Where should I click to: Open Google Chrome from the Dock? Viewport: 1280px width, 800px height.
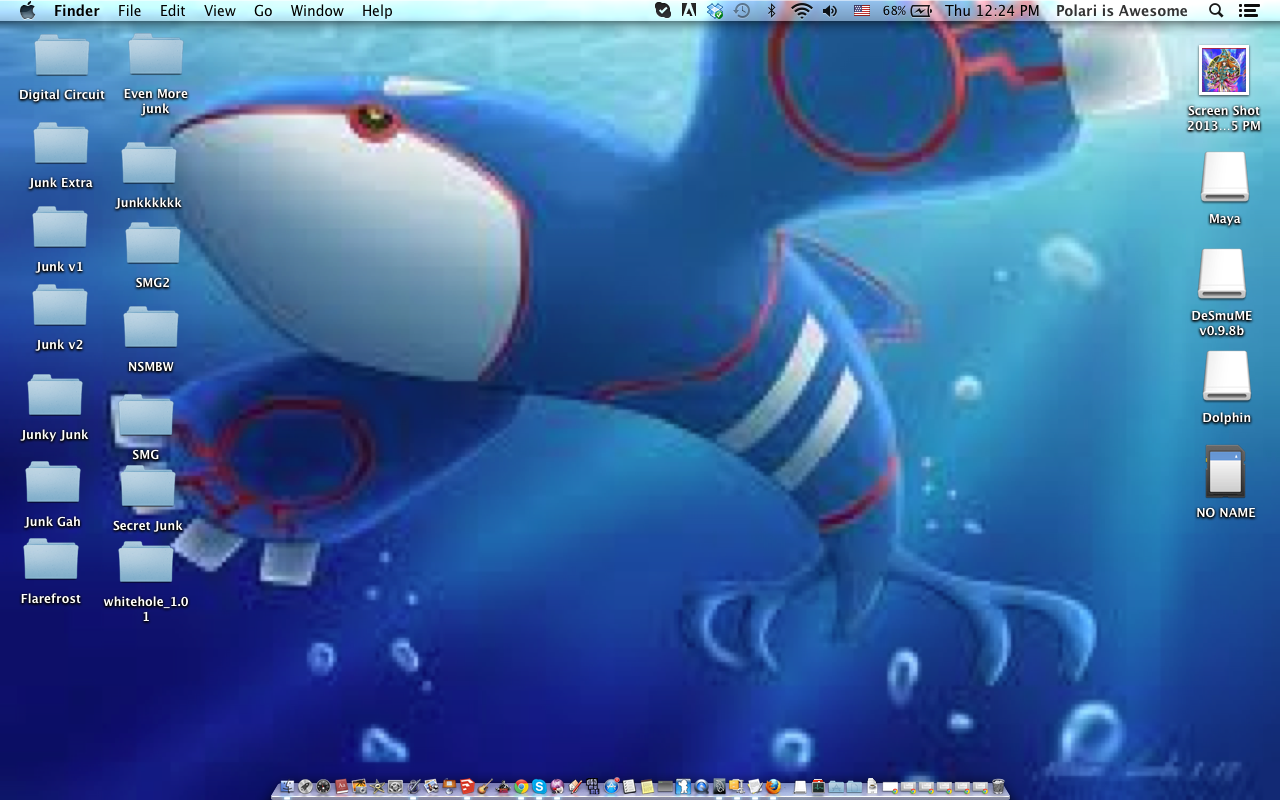coord(522,788)
